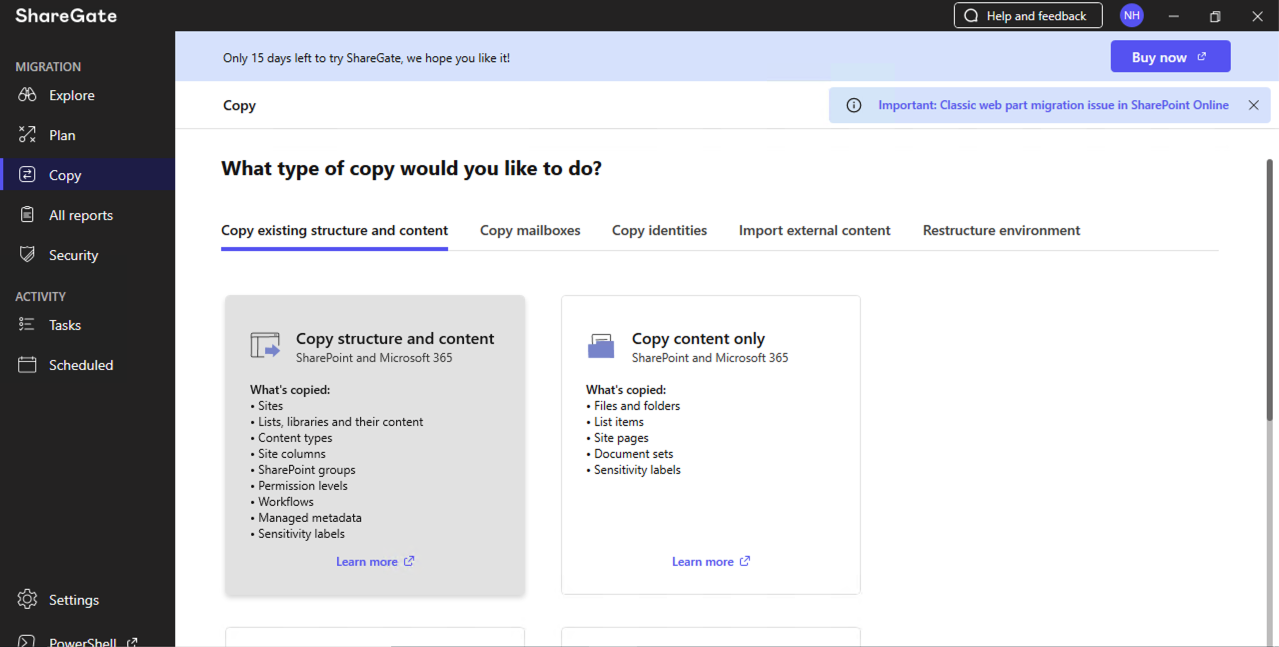Open Help and feedback

click(1028, 16)
